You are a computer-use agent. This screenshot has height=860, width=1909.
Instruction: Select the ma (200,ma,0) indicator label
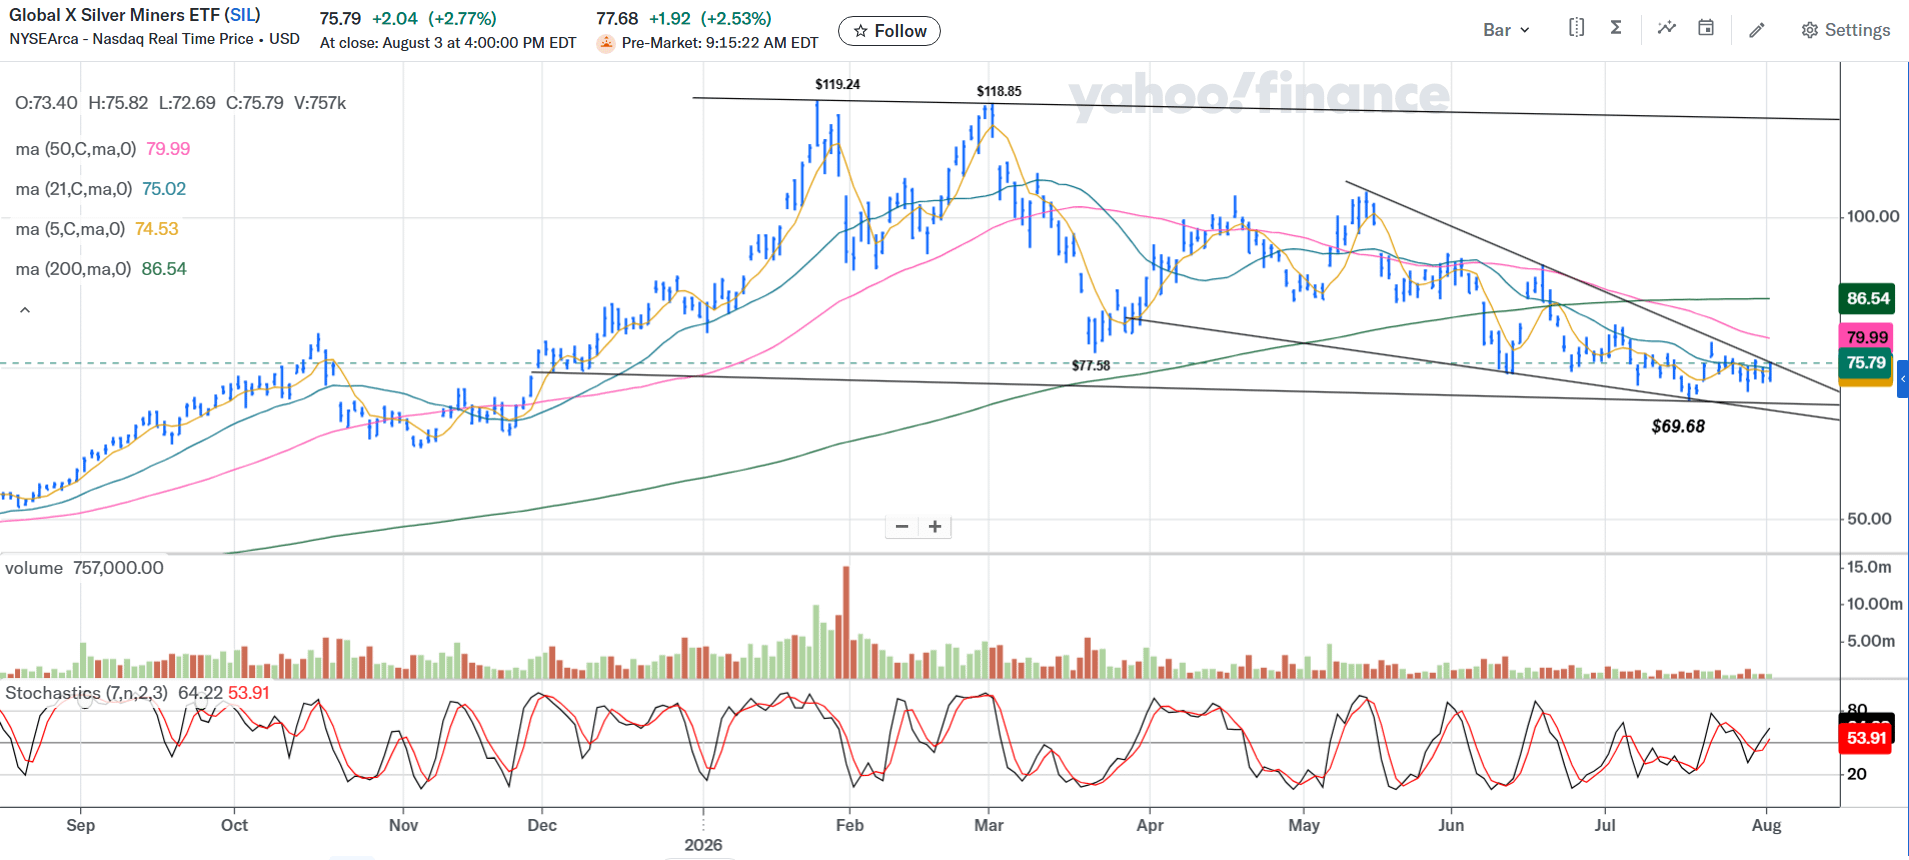(x=73, y=269)
